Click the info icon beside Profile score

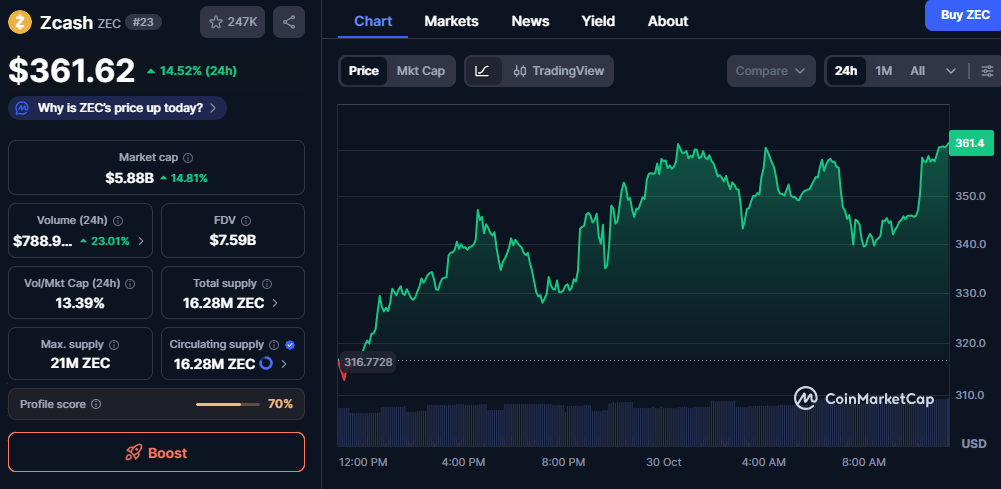96,404
